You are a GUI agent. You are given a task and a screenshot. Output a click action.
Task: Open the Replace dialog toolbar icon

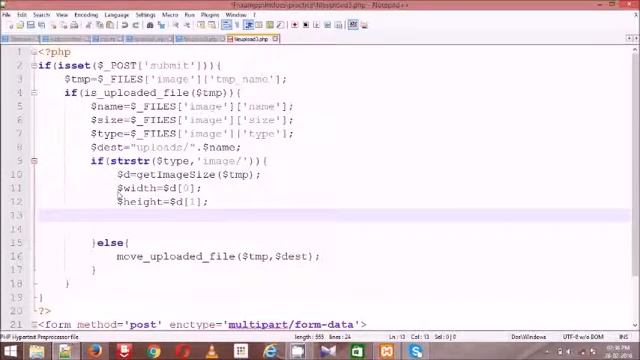click(x=161, y=25)
